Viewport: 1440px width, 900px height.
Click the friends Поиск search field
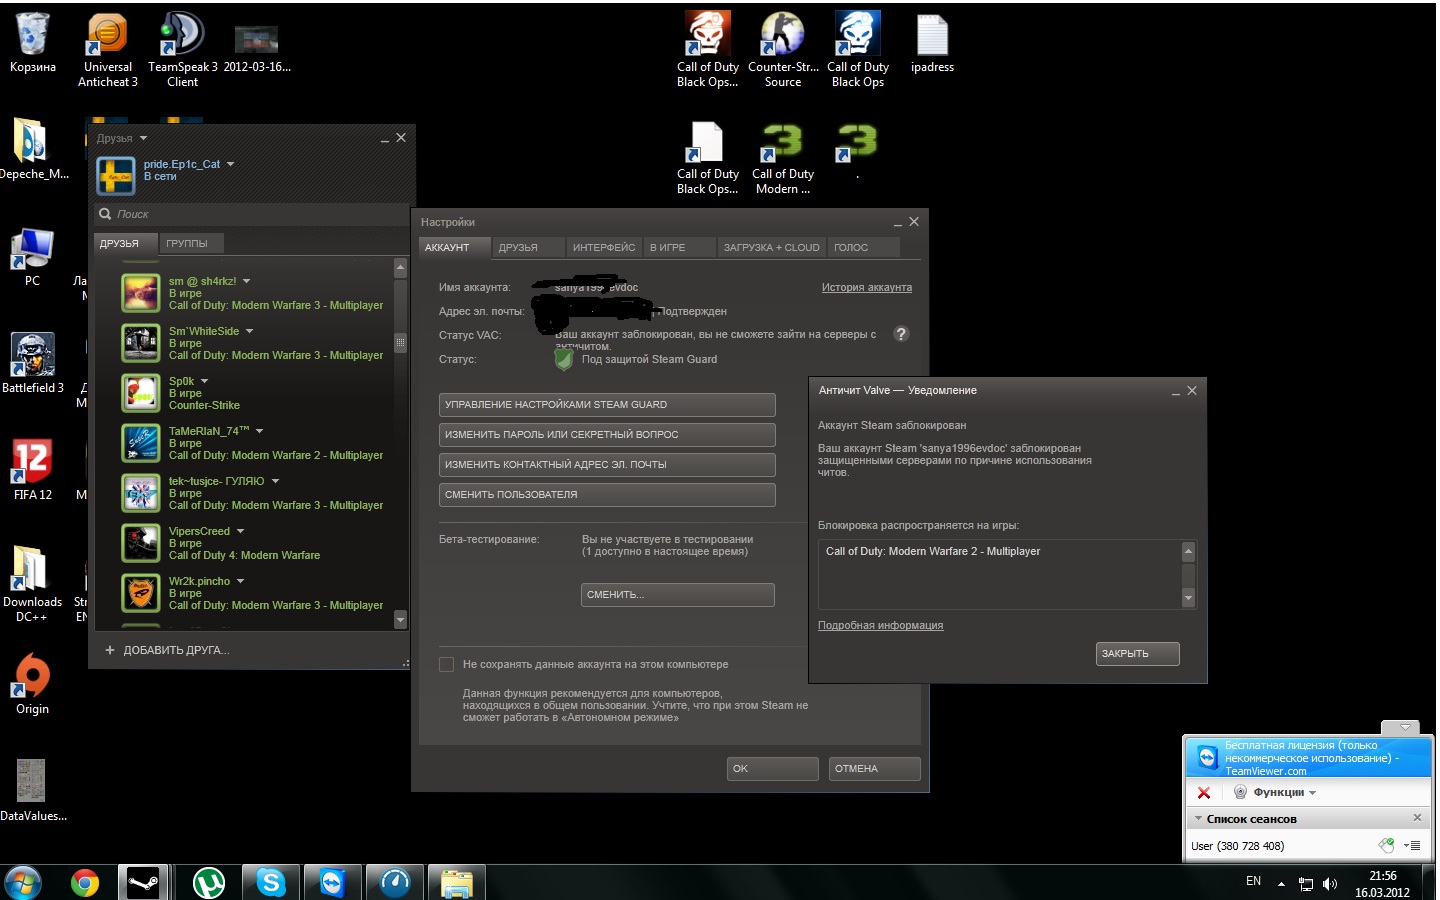pos(251,214)
